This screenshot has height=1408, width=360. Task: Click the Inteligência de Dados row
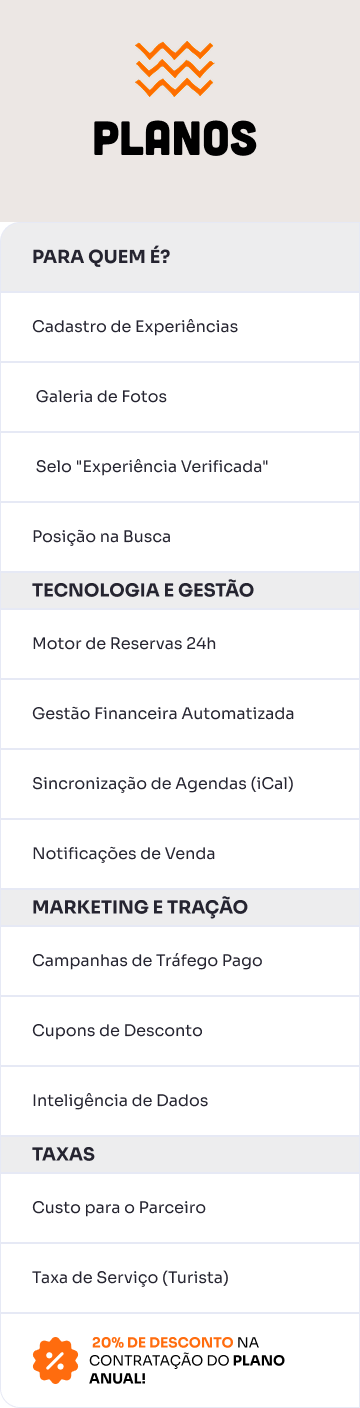click(180, 1101)
